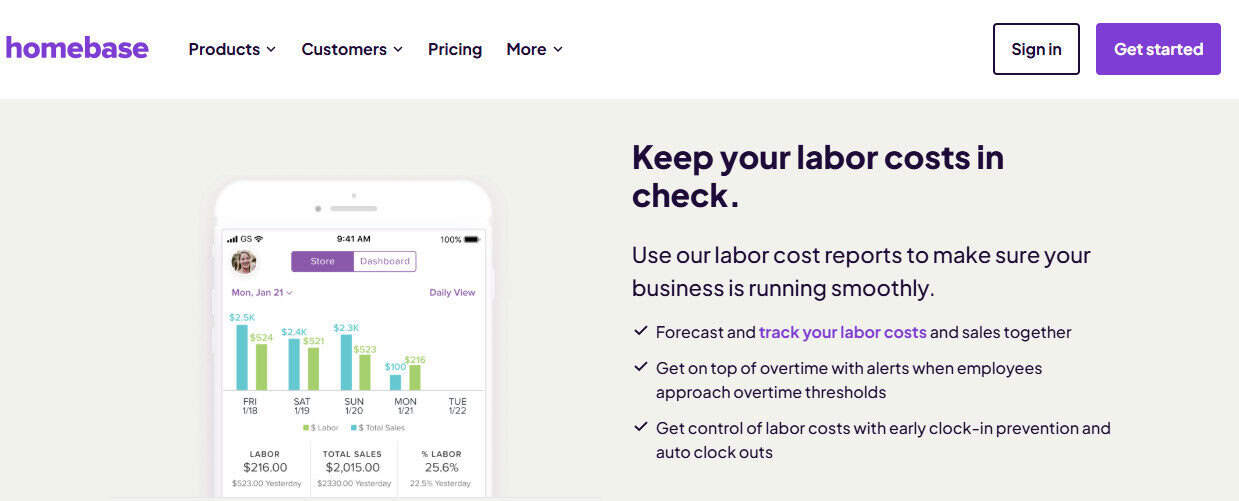Open the Mon, Jan 21 date dropdown
The width and height of the screenshot is (1239, 501).
point(262,293)
